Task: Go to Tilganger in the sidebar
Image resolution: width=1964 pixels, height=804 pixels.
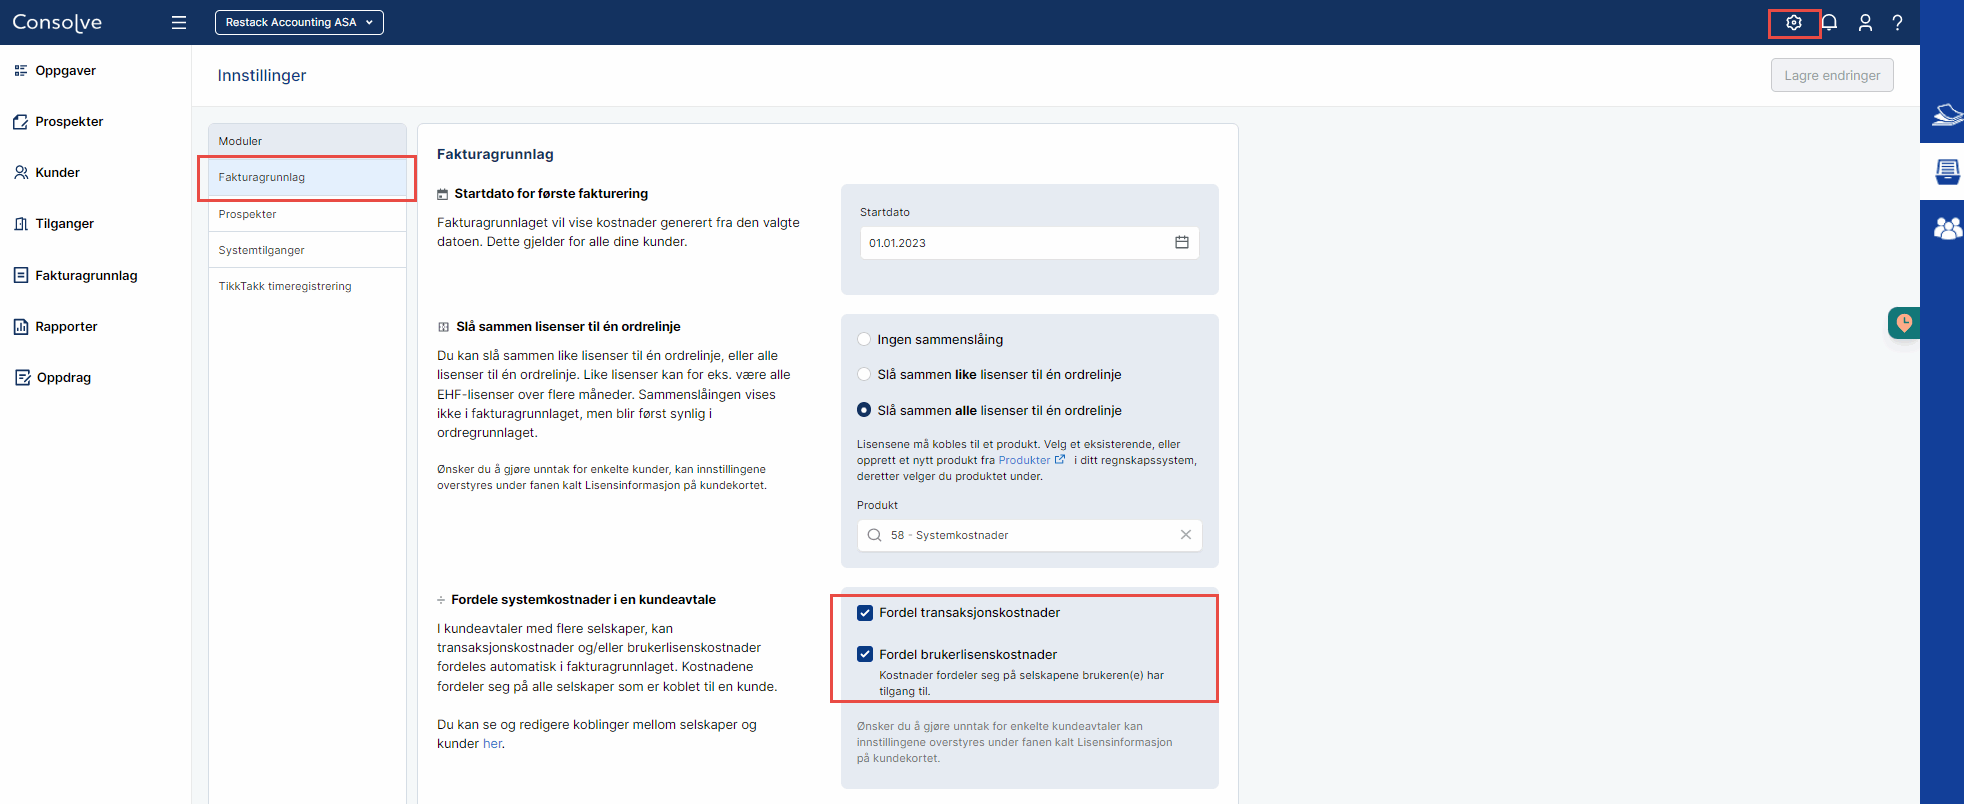Action: click(64, 223)
